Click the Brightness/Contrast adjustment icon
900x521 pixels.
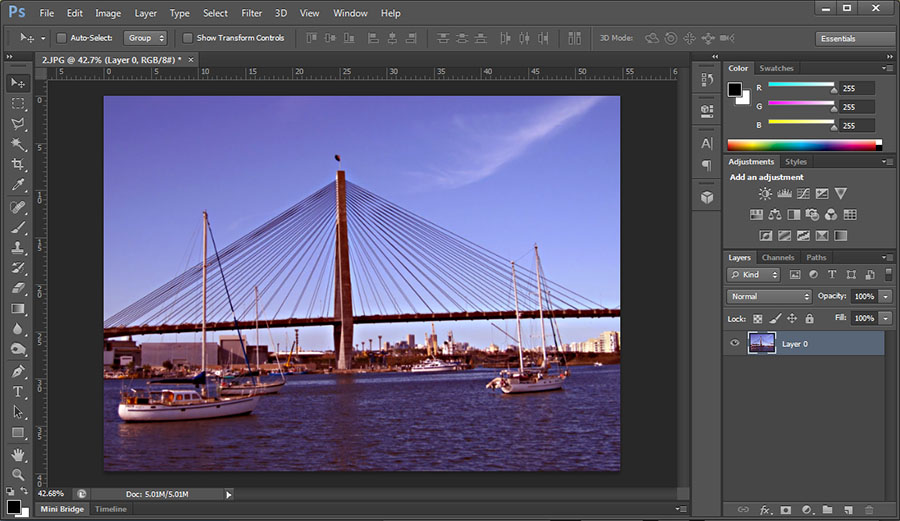pyautogui.click(x=765, y=194)
